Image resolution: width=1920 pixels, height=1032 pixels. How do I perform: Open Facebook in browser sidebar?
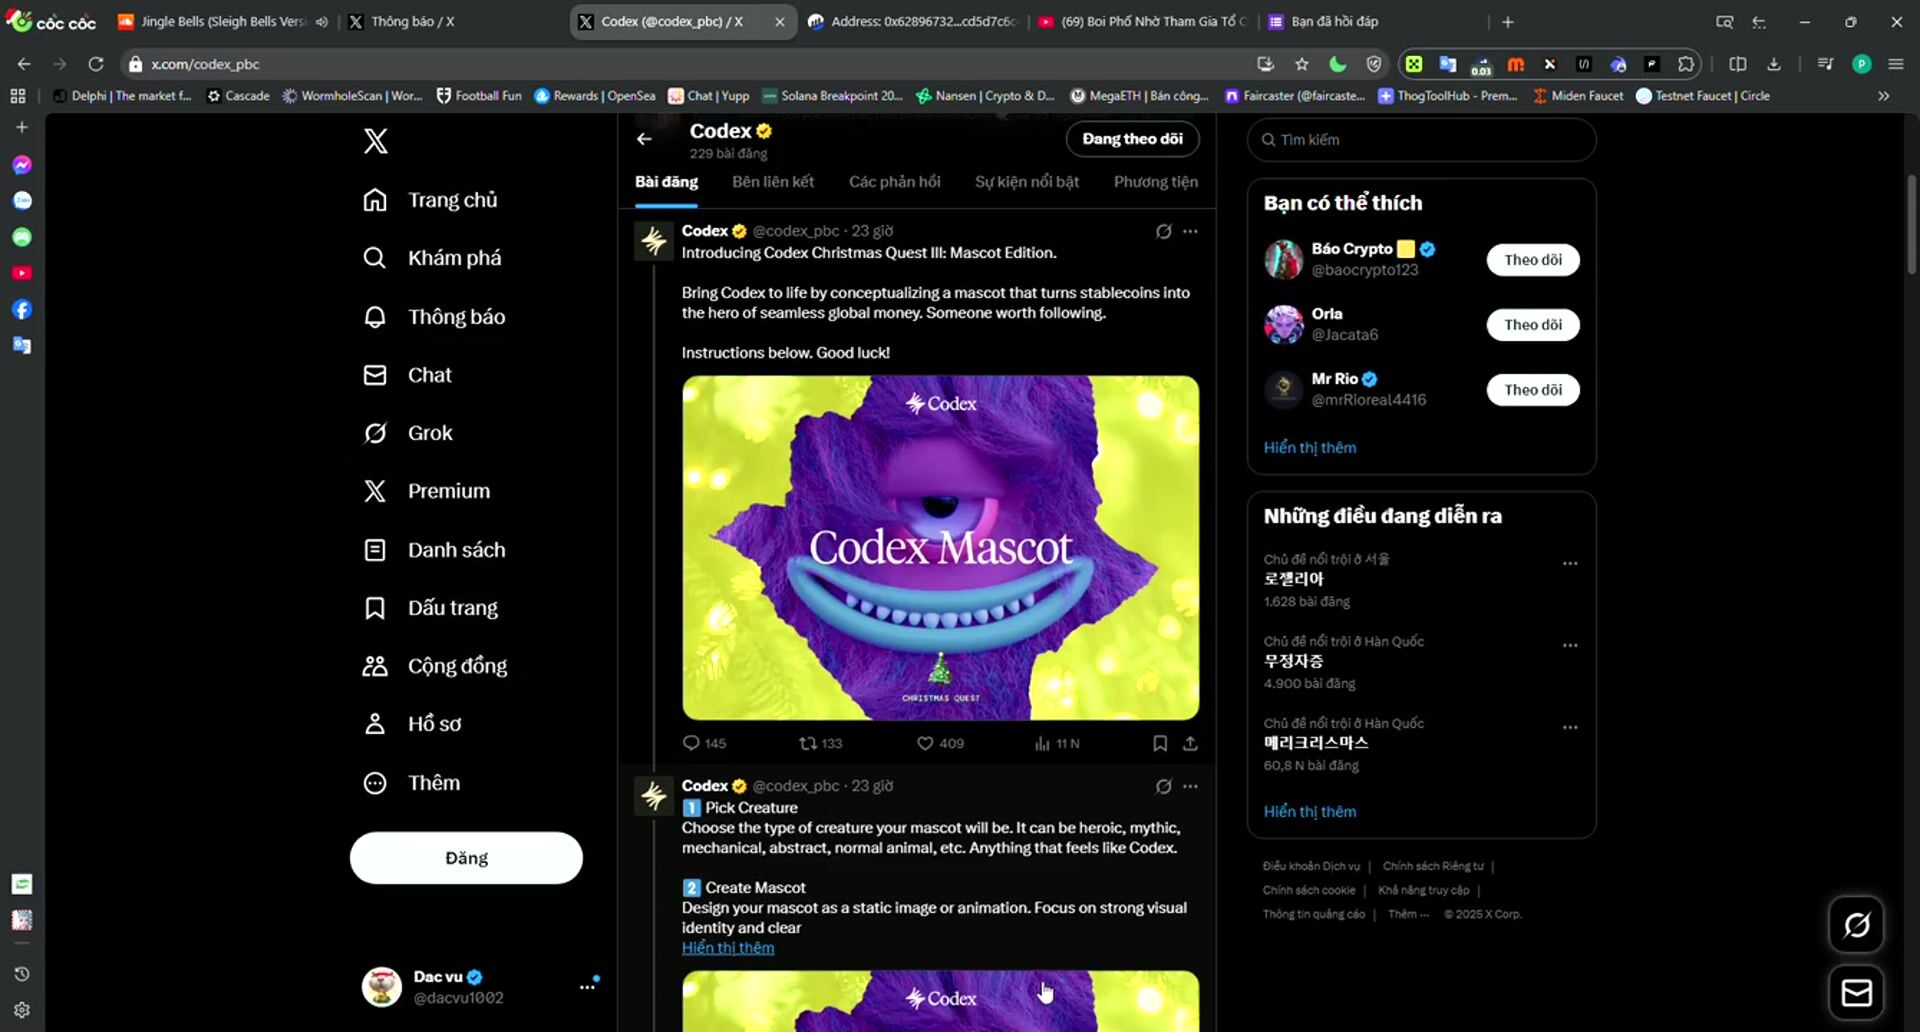[22, 309]
